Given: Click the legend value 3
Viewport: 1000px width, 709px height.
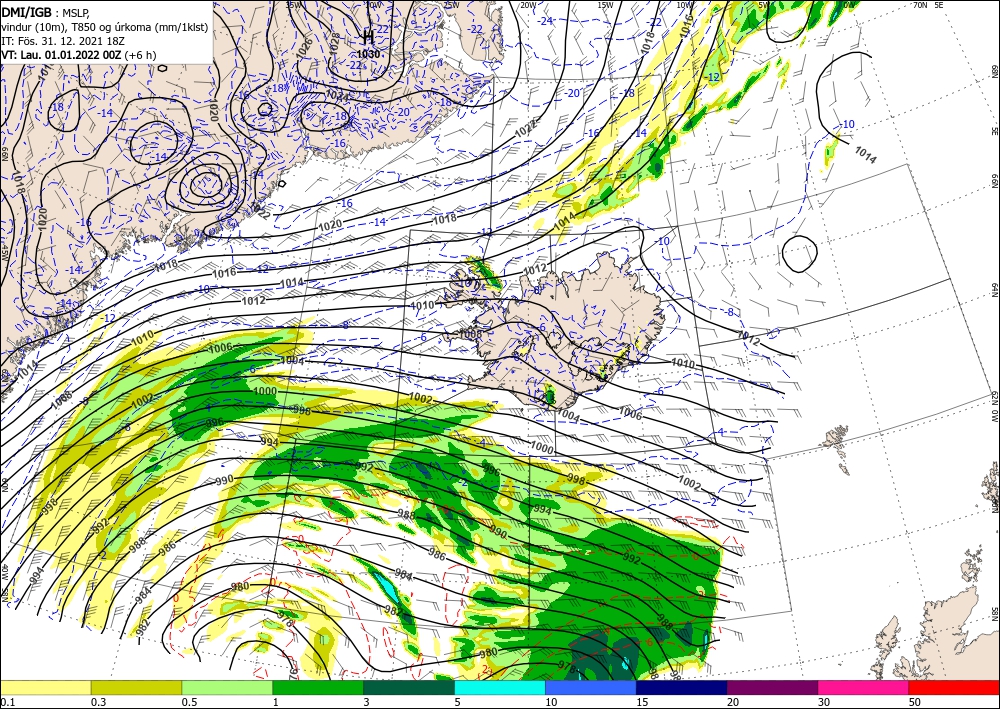Looking at the screenshot, I should click(366, 702).
